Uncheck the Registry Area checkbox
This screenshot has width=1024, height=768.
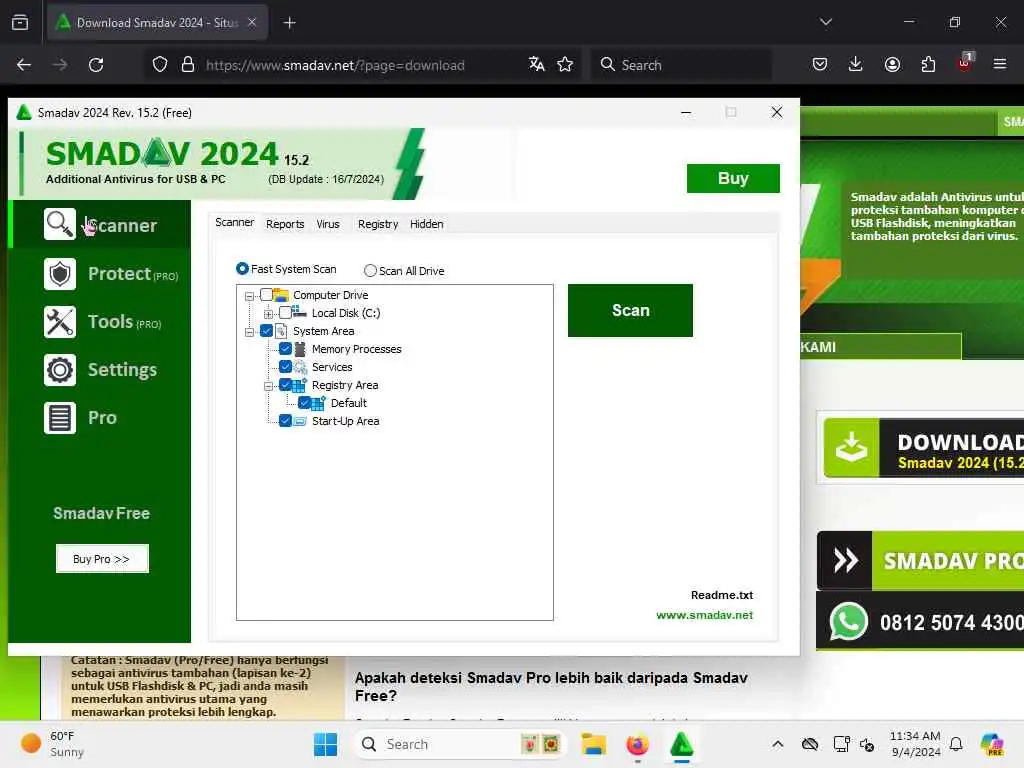(285, 385)
